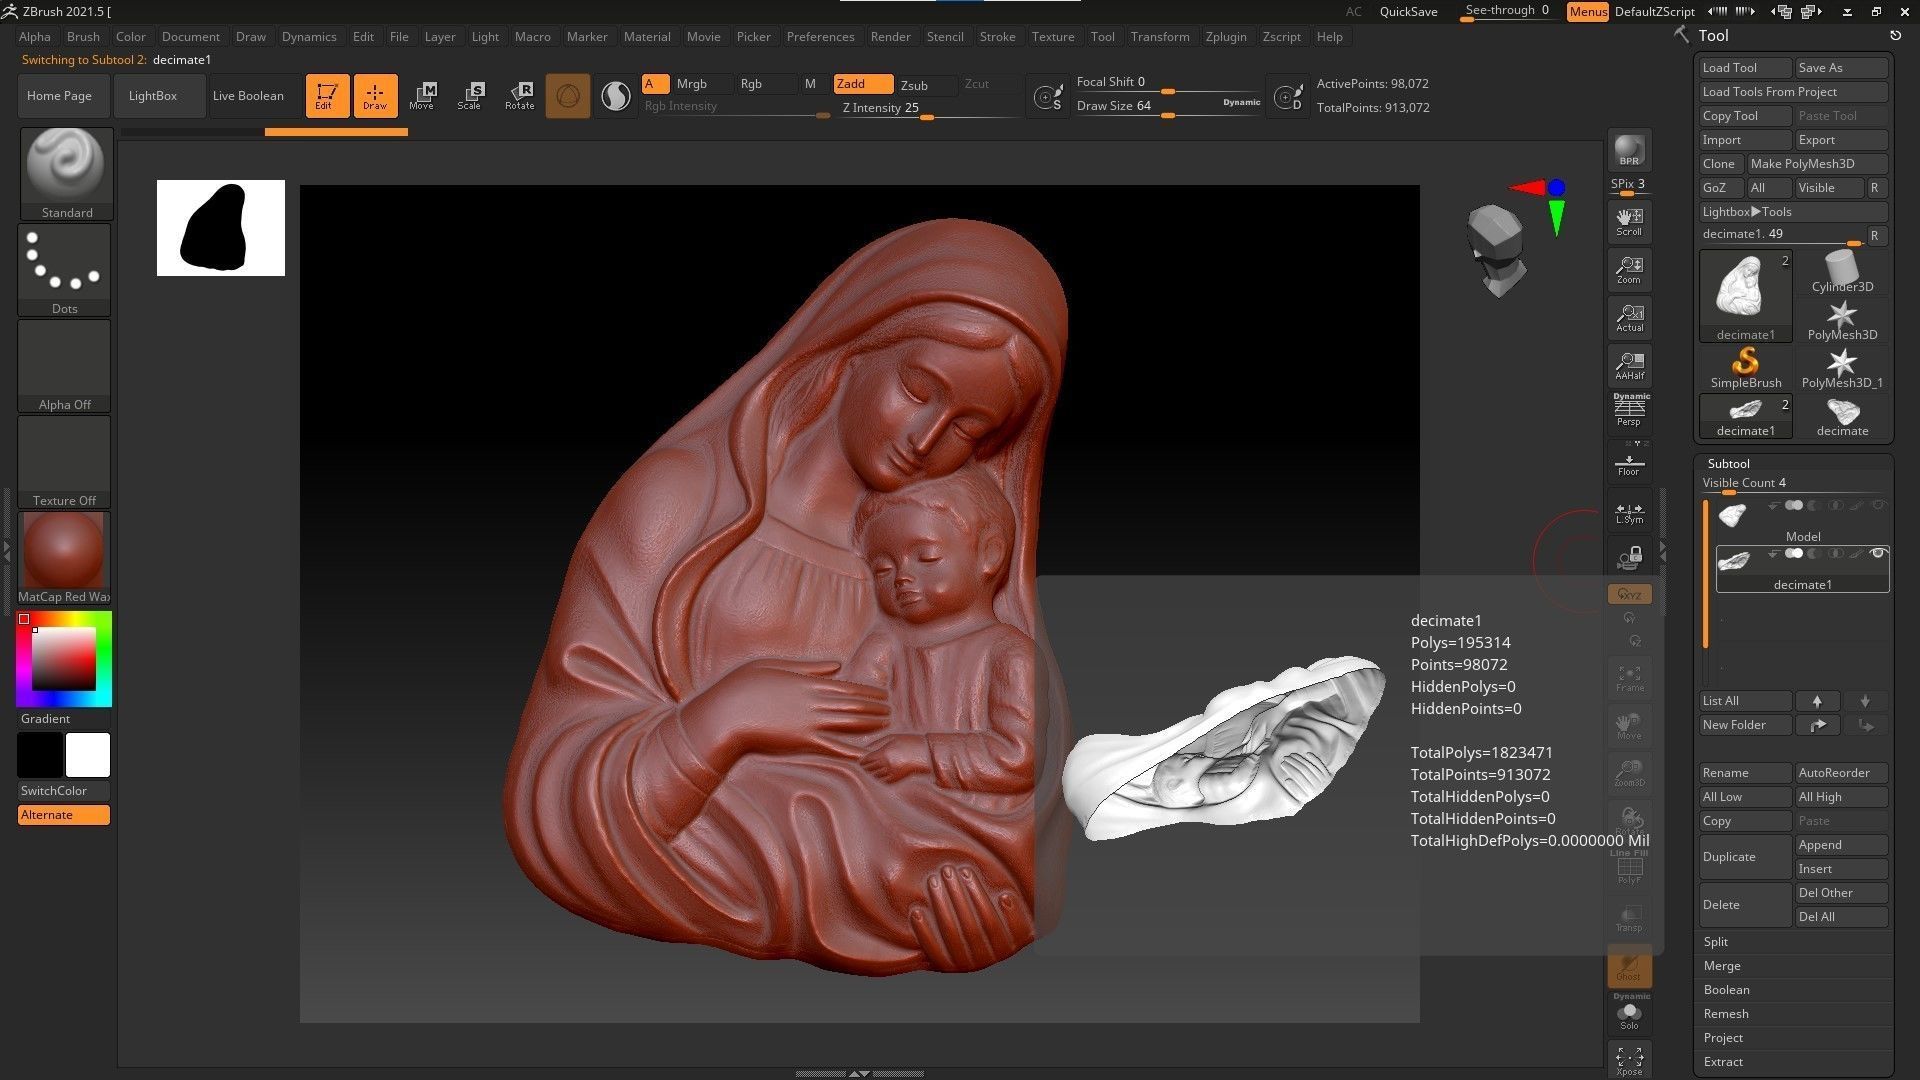Viewport: 1920px width, 1080px height.
Task: Toggle Solo mode
Action: tap(1629, 1015)
